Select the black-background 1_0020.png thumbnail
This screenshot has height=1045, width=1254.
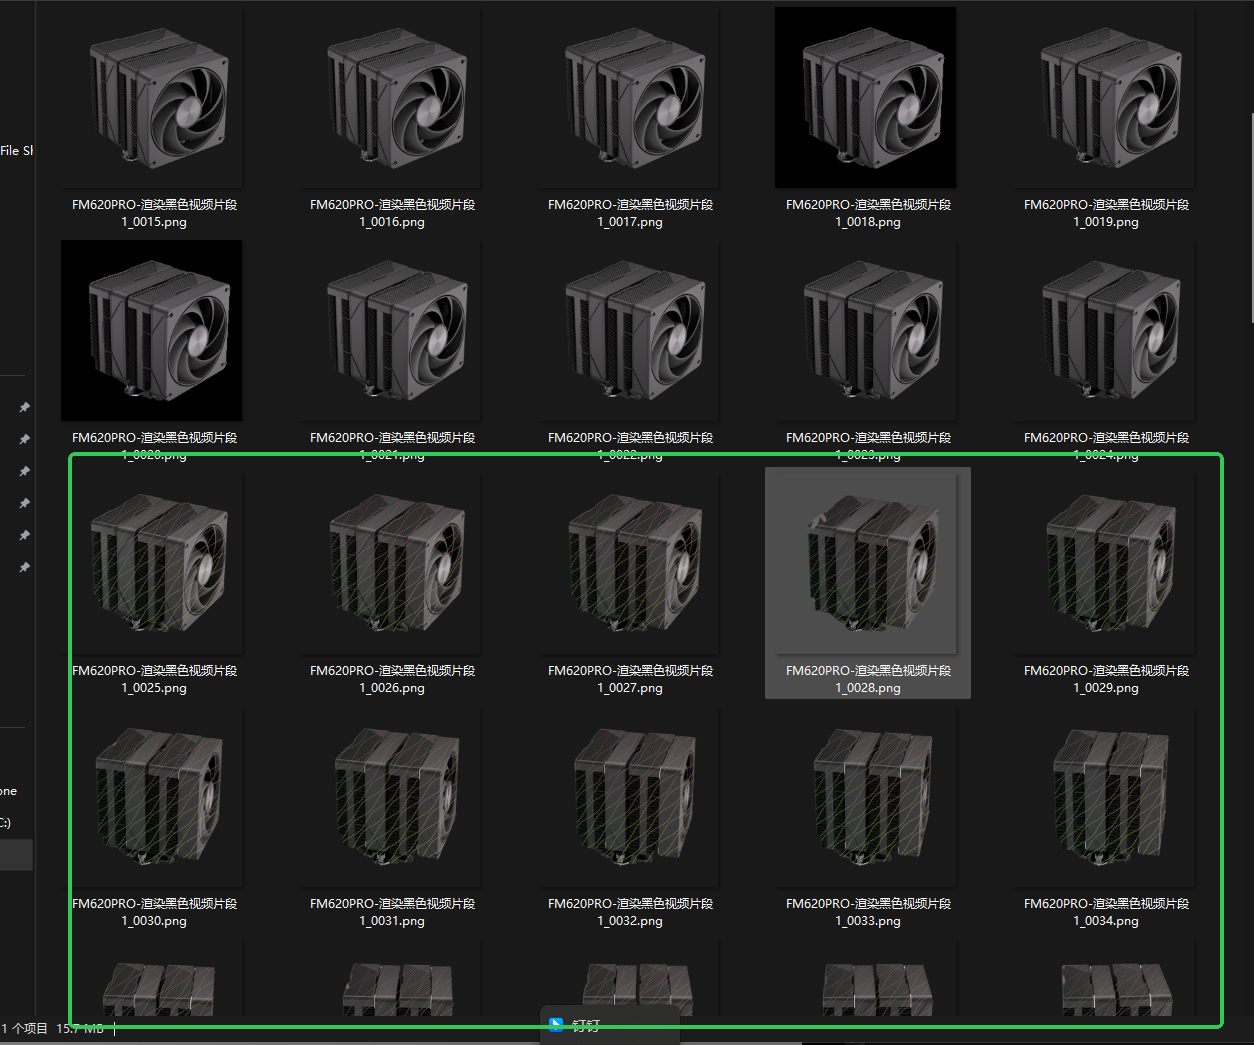click(x=151, y=330)
